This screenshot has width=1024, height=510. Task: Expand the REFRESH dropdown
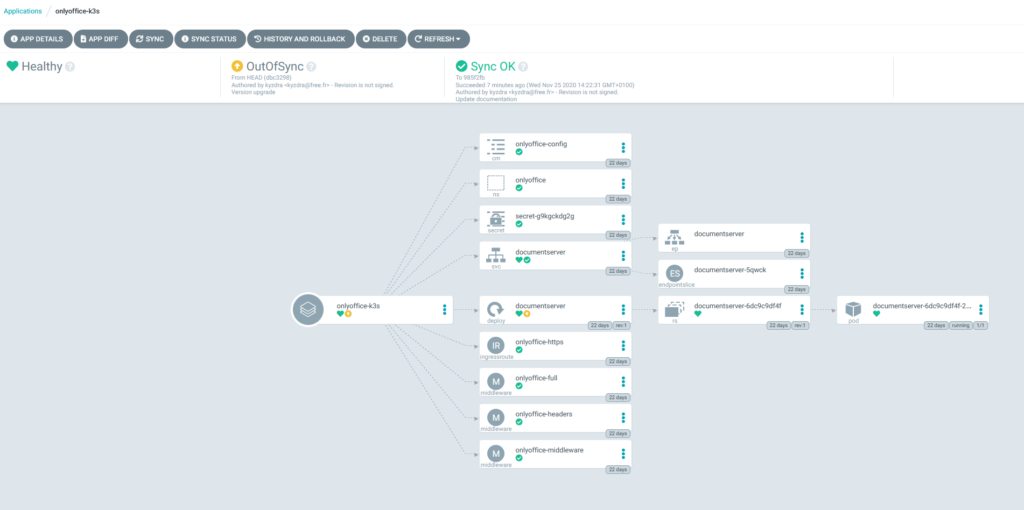439,39
